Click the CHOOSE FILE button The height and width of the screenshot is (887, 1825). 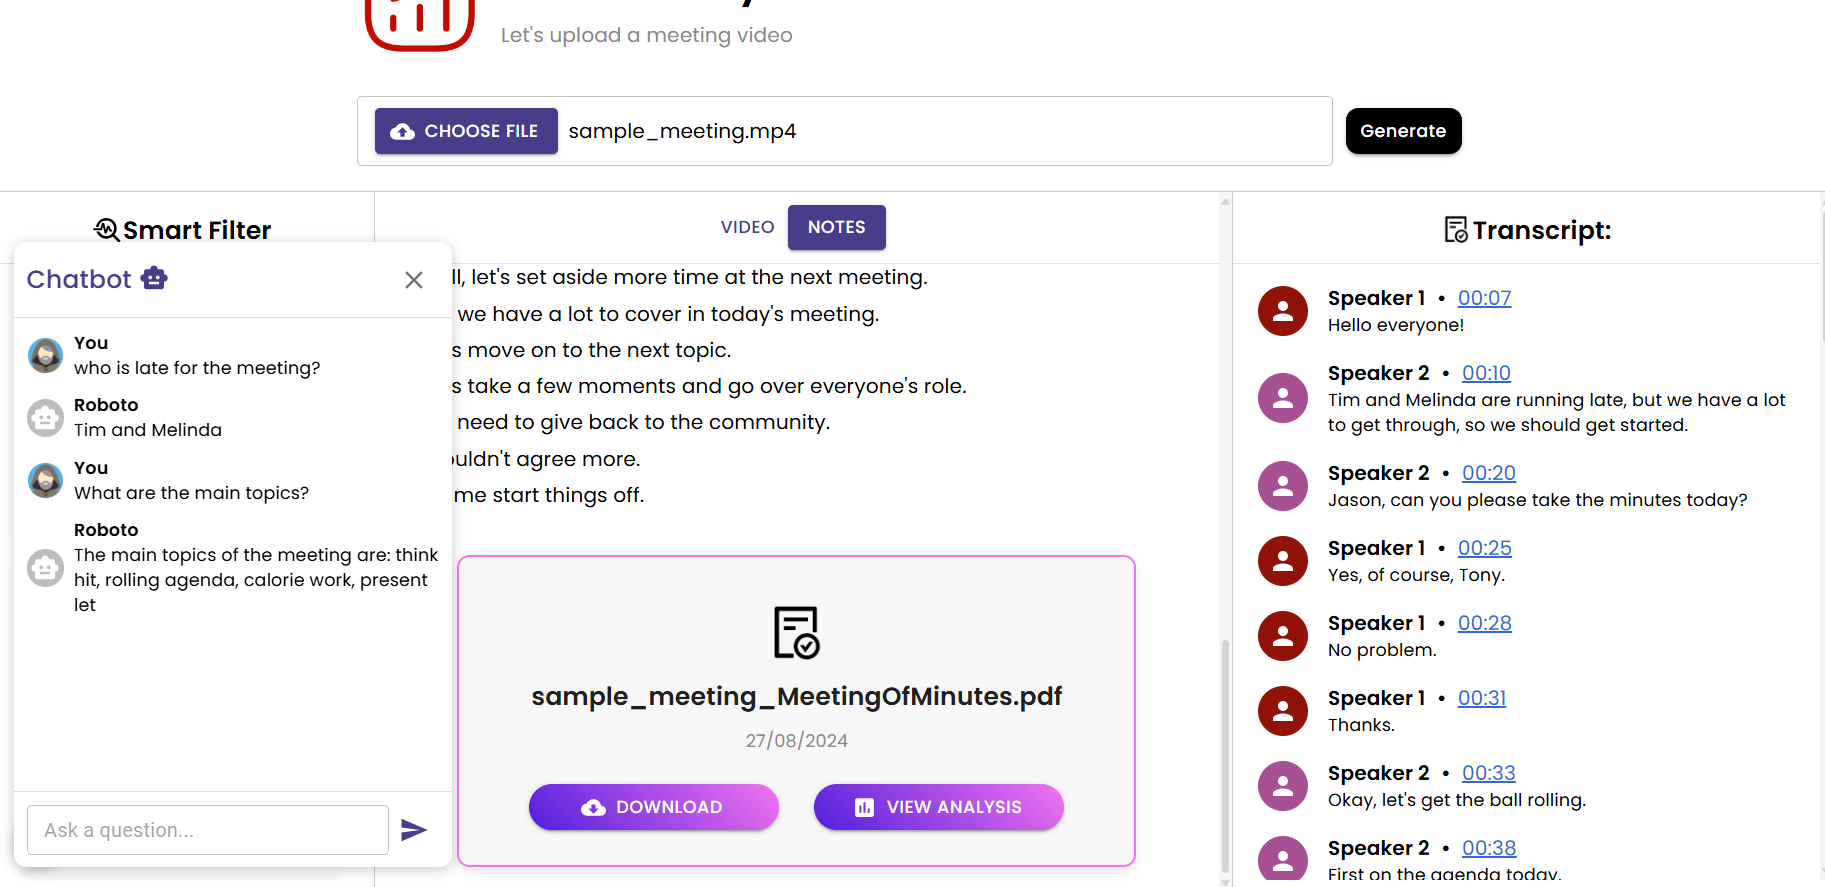pos(466,131)
